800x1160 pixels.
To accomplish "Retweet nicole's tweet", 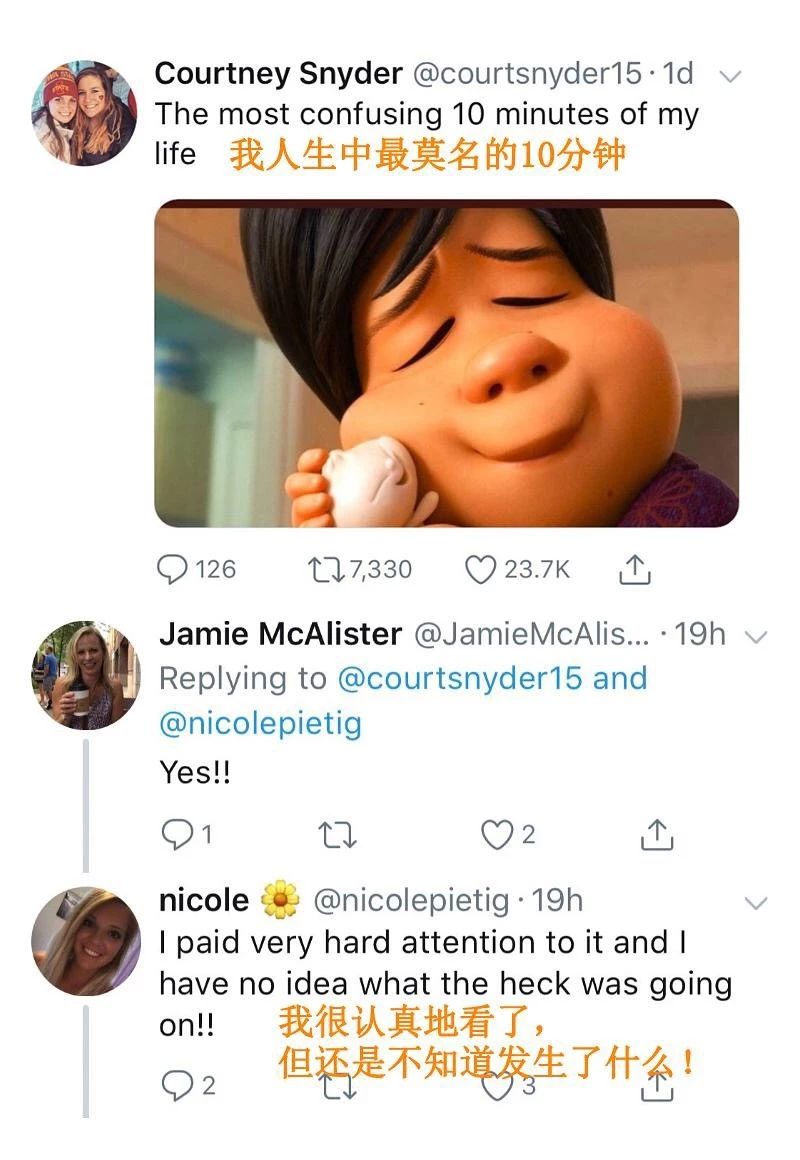I will click(337, 1086).
